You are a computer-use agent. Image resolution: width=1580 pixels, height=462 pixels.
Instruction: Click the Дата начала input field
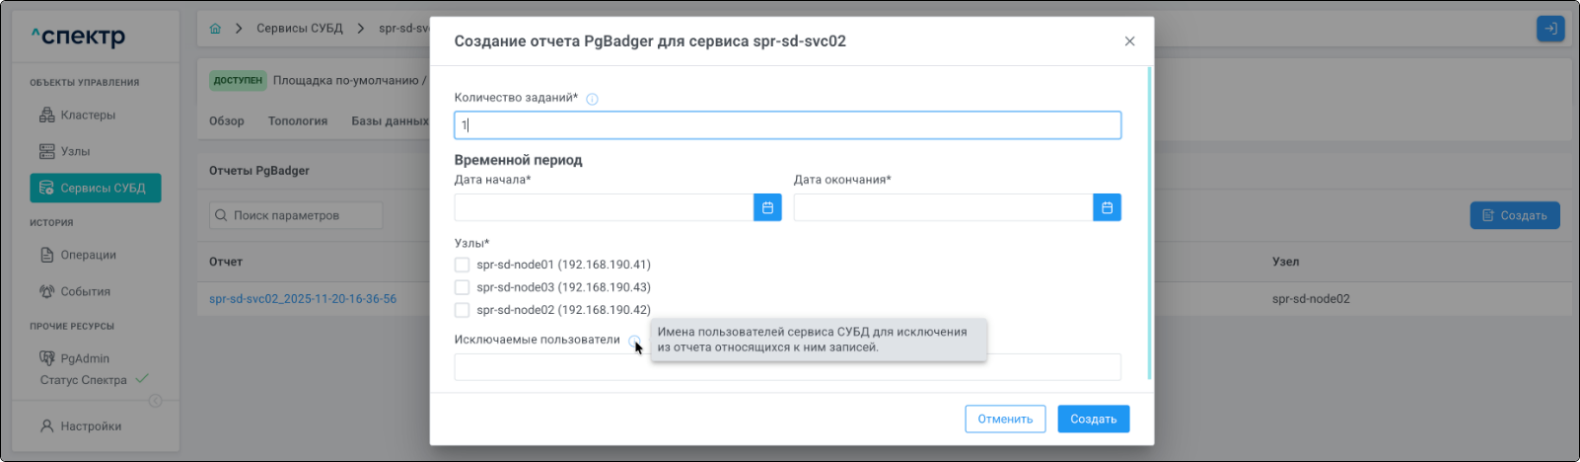pos(603,208)
